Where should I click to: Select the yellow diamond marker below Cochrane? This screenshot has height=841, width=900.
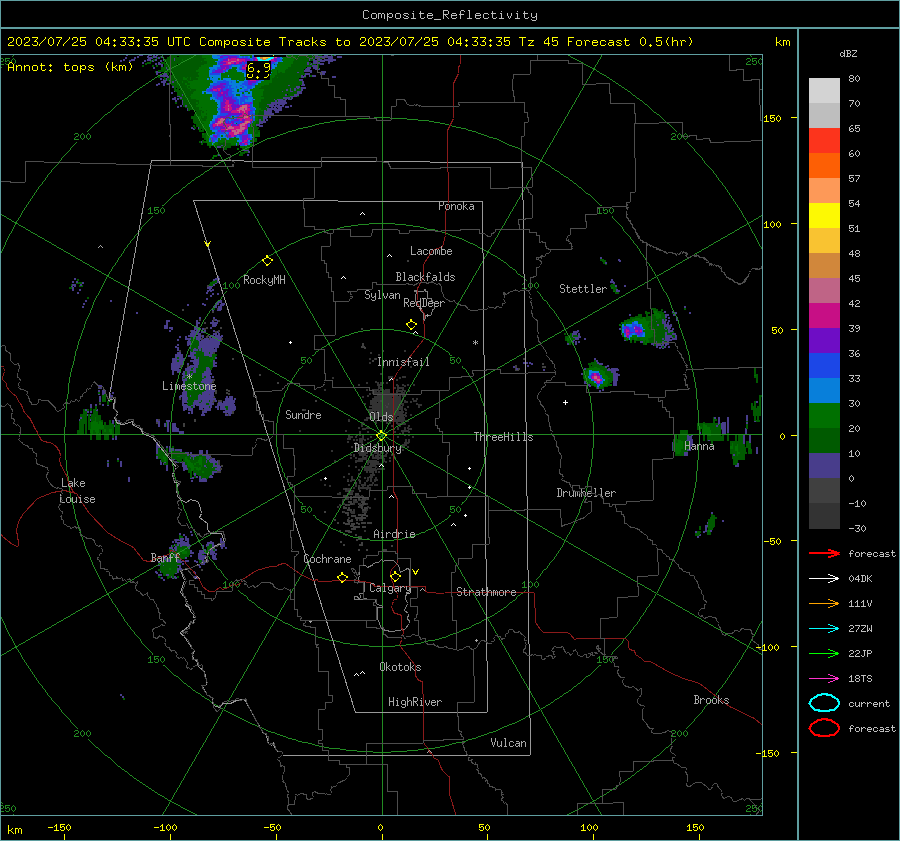(x=342, y=578)
